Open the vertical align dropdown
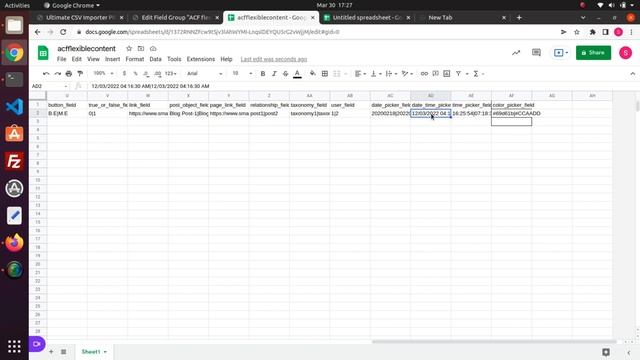This screenshot has width=640, height=360. point(376,73)
